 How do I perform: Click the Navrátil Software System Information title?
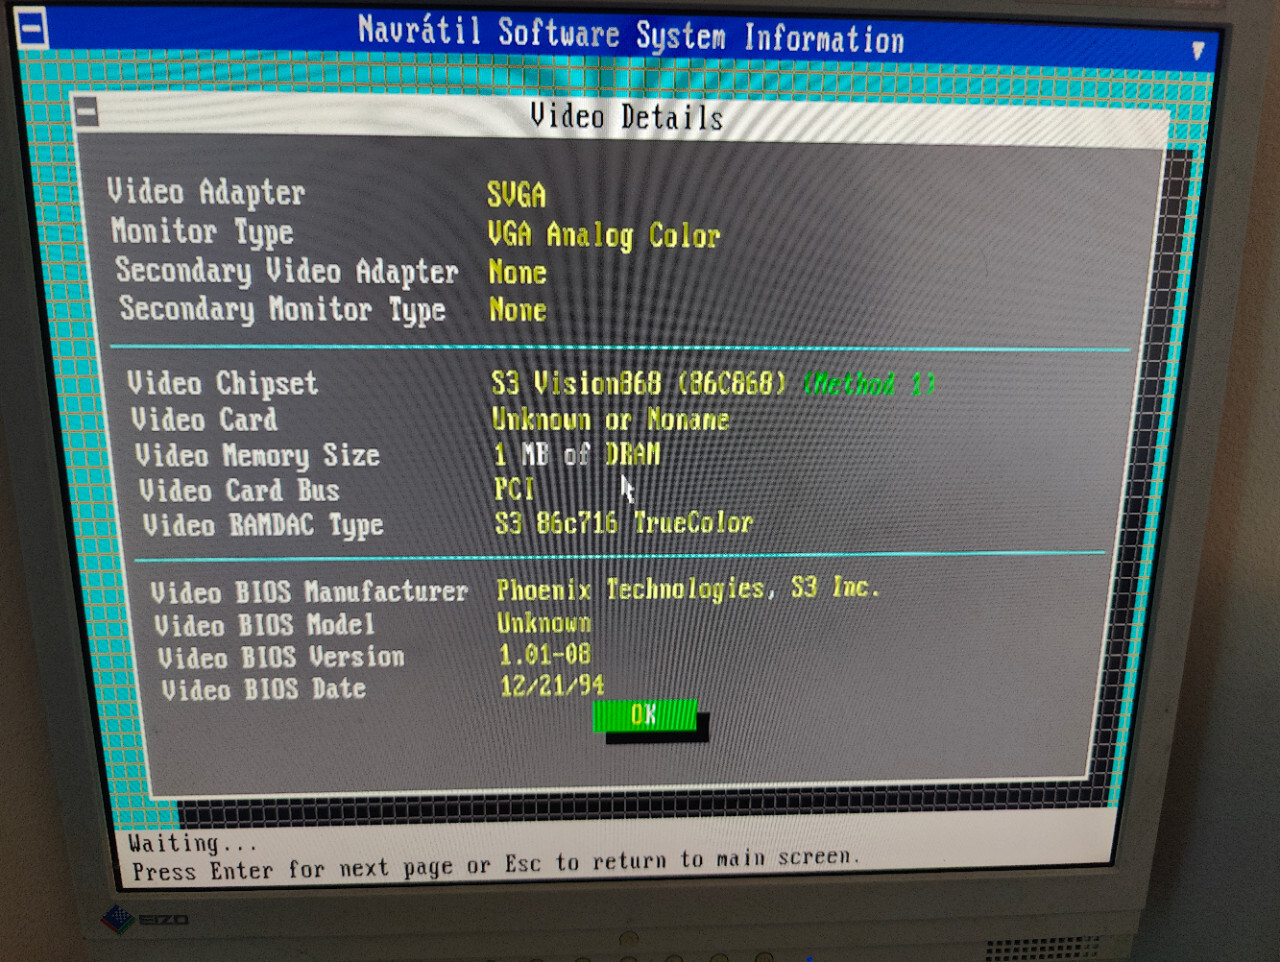coord(631,35)
